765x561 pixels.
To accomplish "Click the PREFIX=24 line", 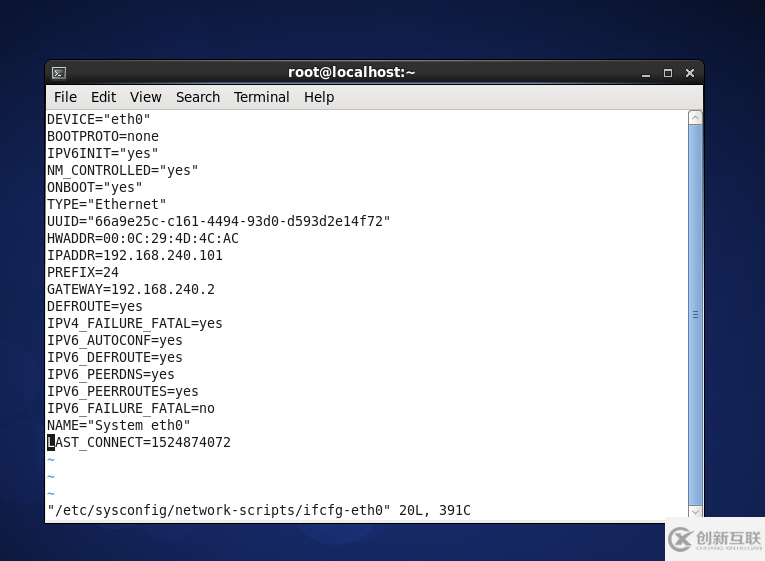I will 83,272.
